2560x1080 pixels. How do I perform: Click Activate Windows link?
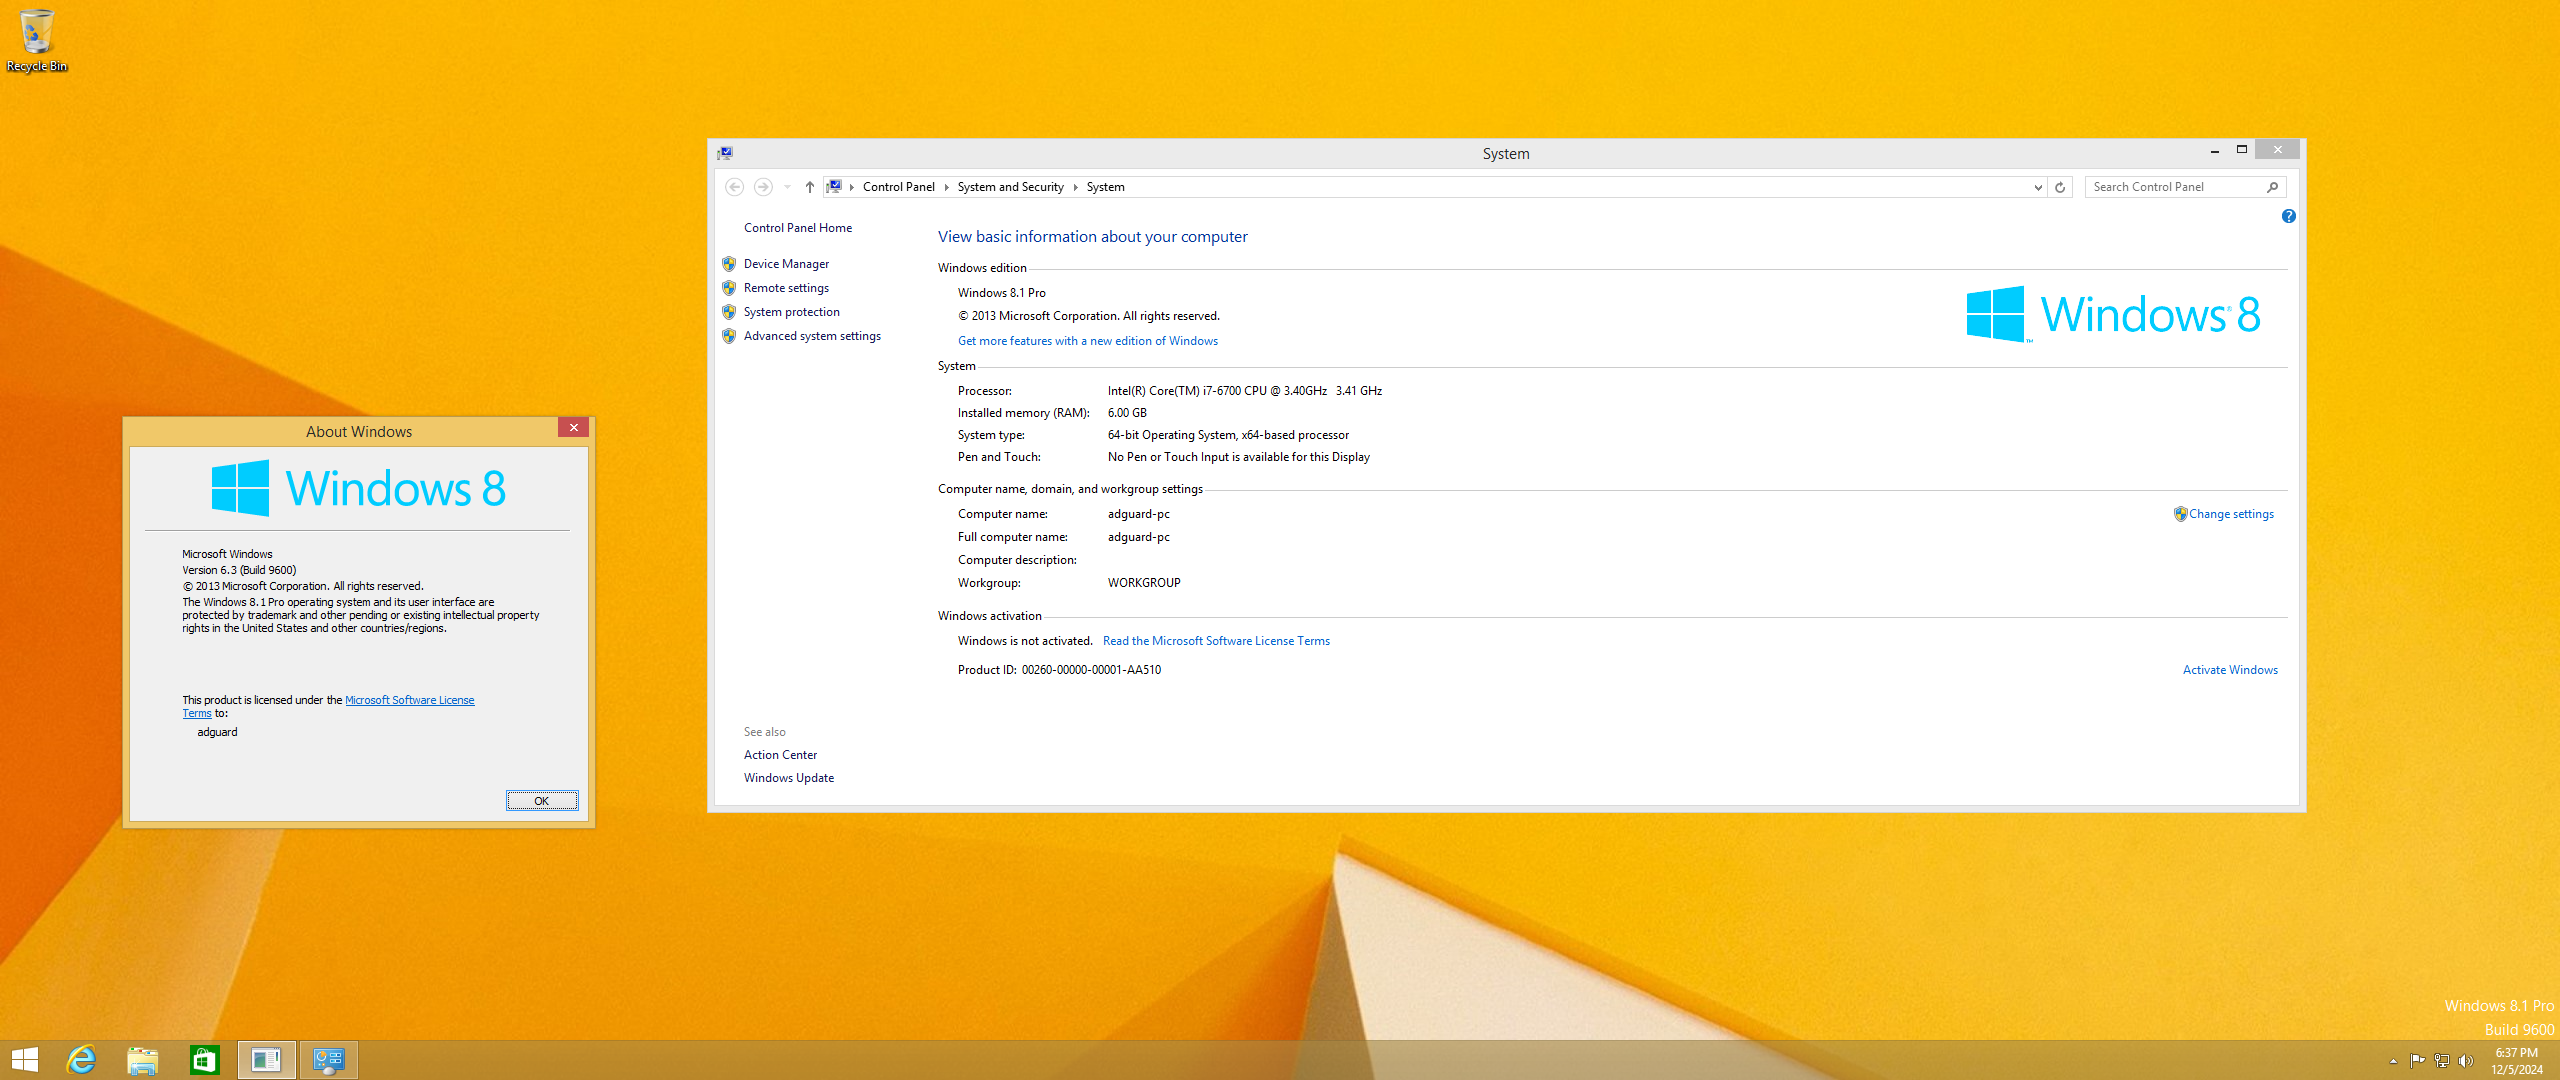coord(2230,670)
